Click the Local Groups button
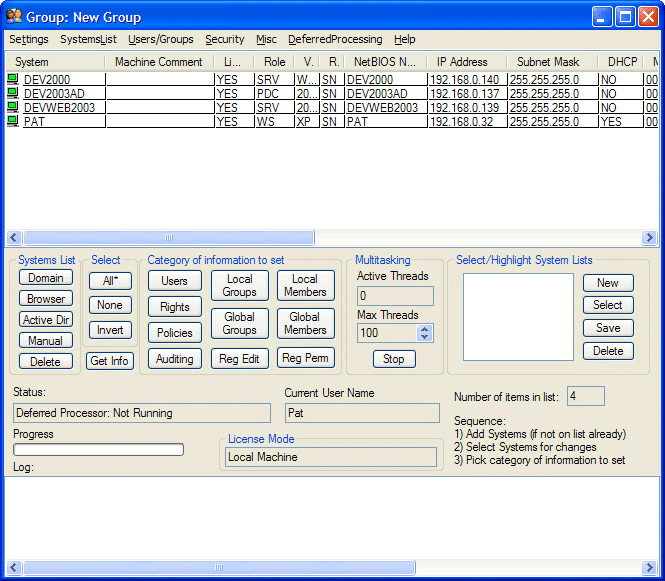Viewport: 665px width, 581px height. tap(240, 285)
